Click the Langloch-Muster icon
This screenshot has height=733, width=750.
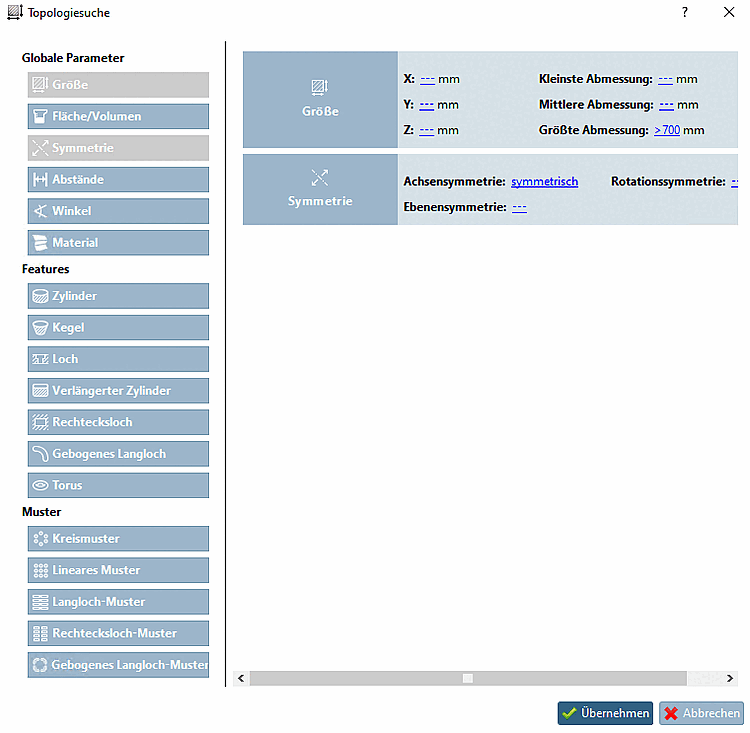40,602
